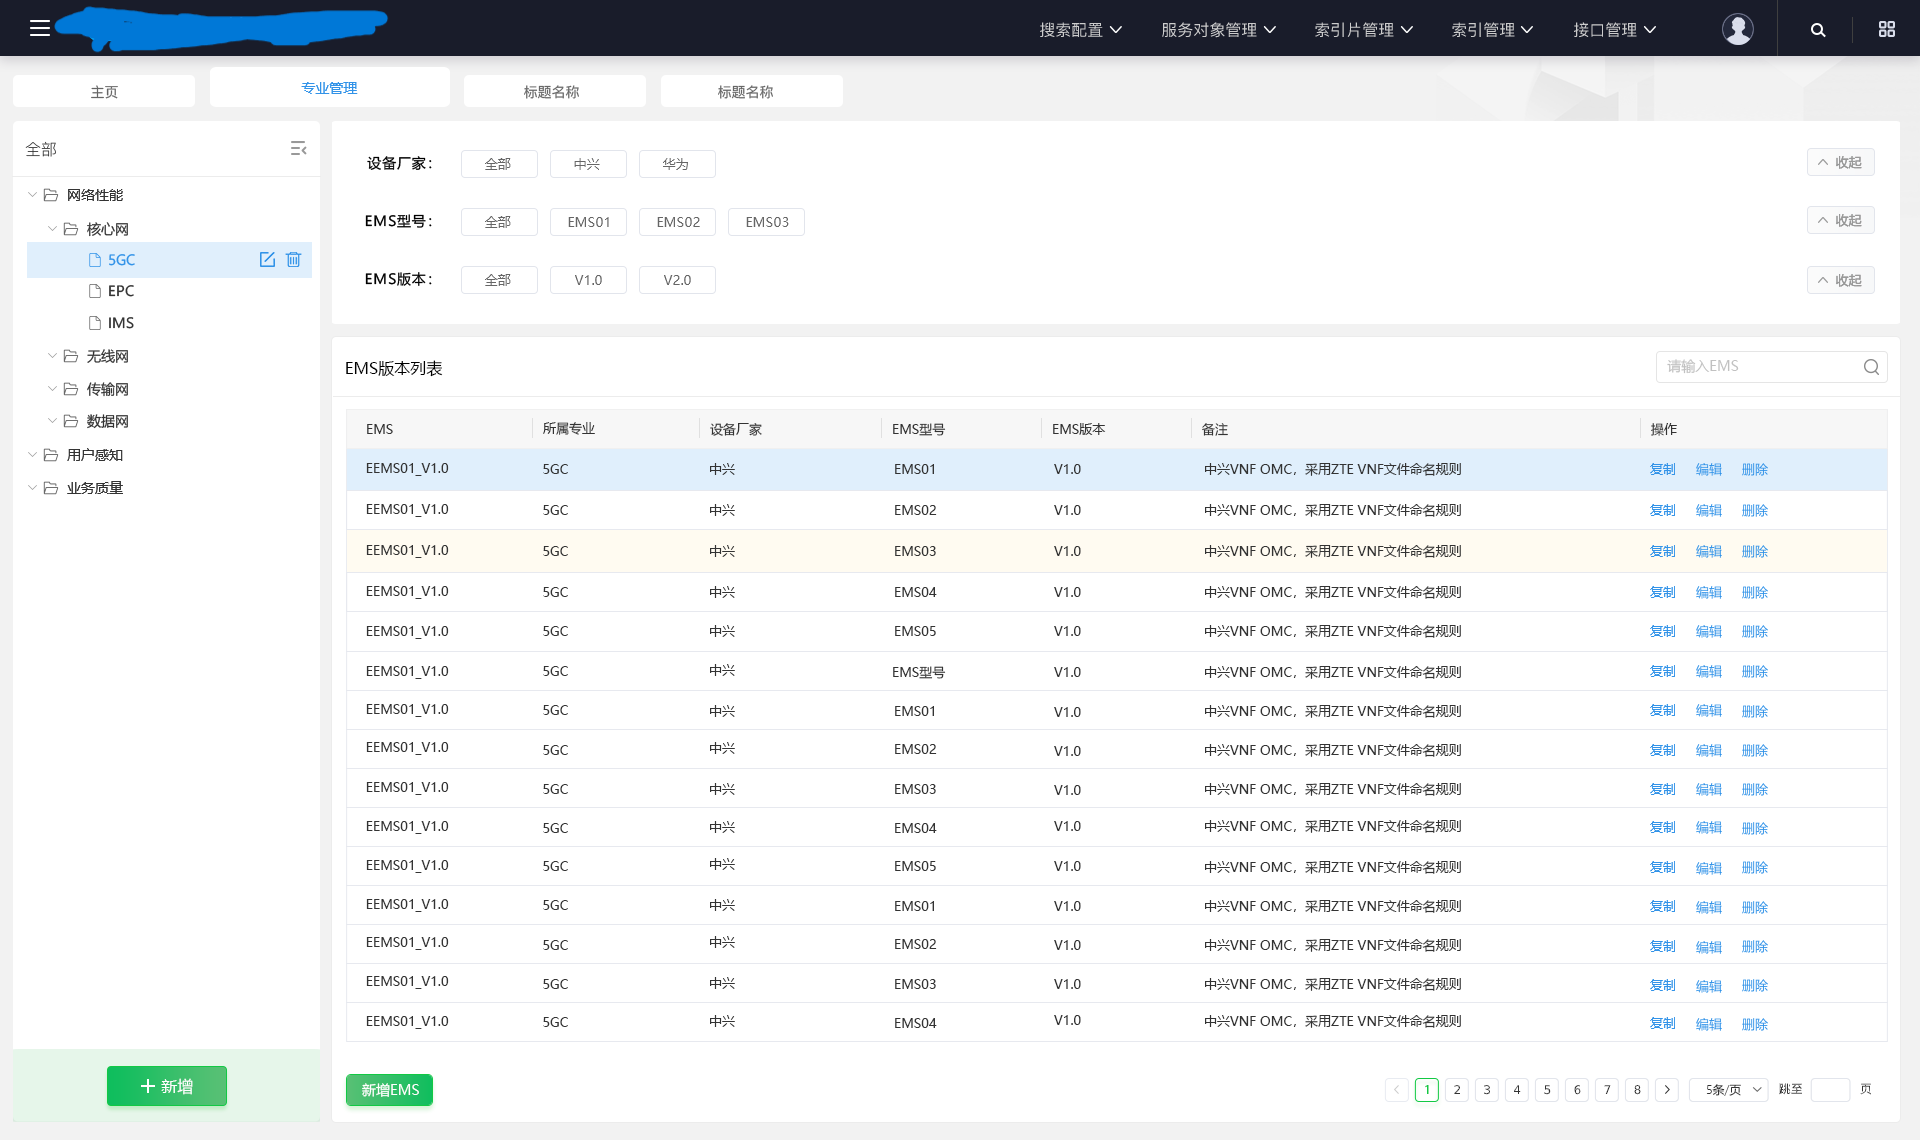Select the 5GC tree item

click(169, 260)
